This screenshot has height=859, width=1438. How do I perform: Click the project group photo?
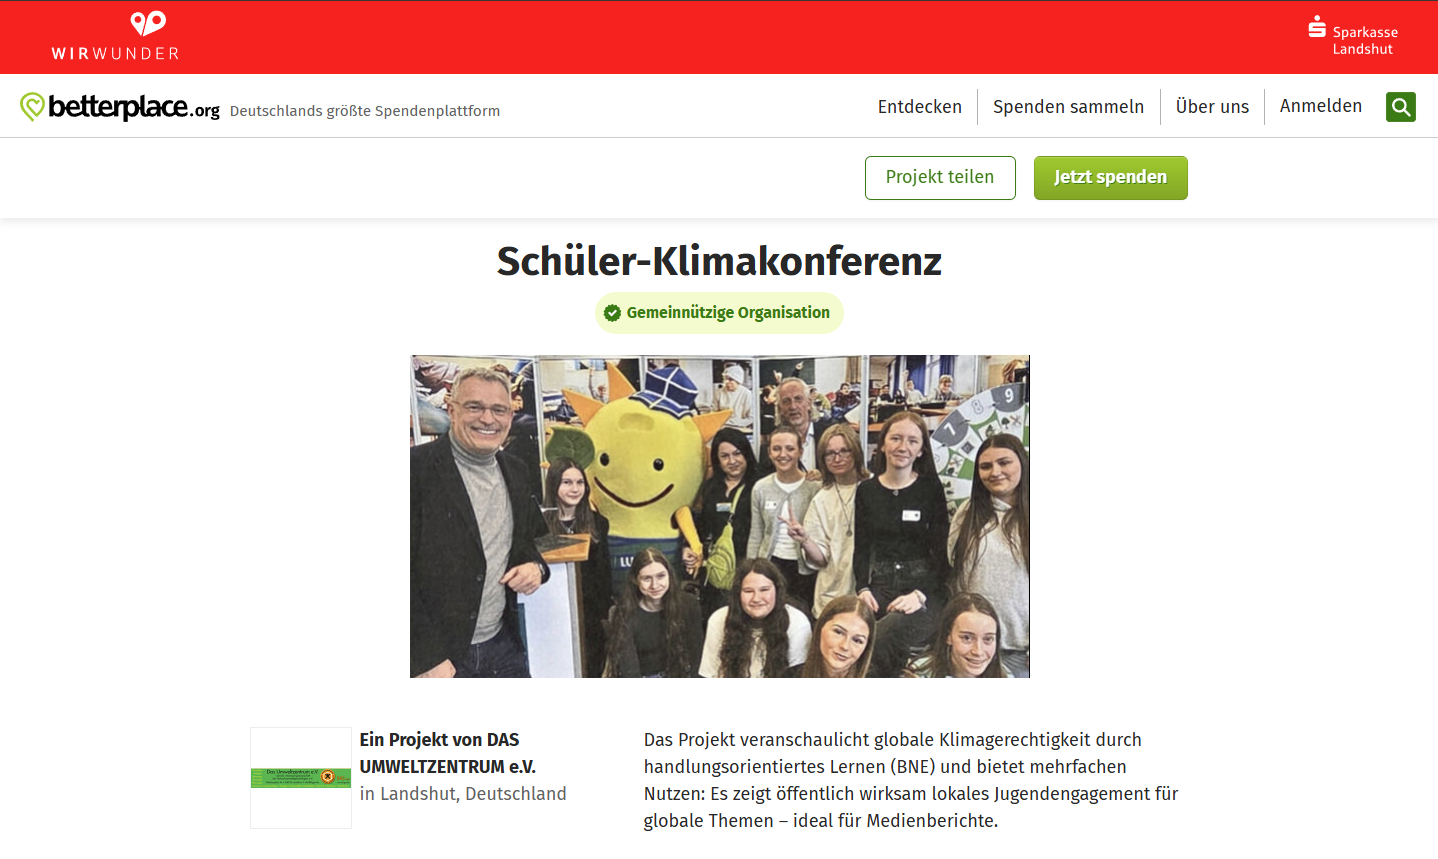720,516
